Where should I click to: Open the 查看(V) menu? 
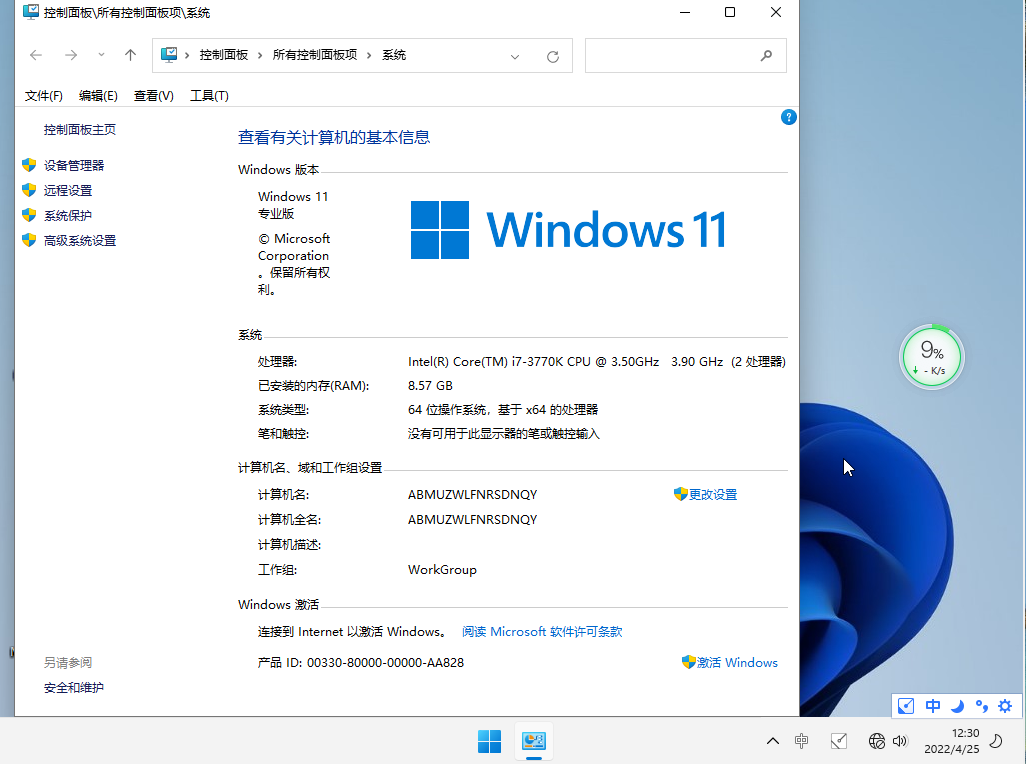pos(154,96)
